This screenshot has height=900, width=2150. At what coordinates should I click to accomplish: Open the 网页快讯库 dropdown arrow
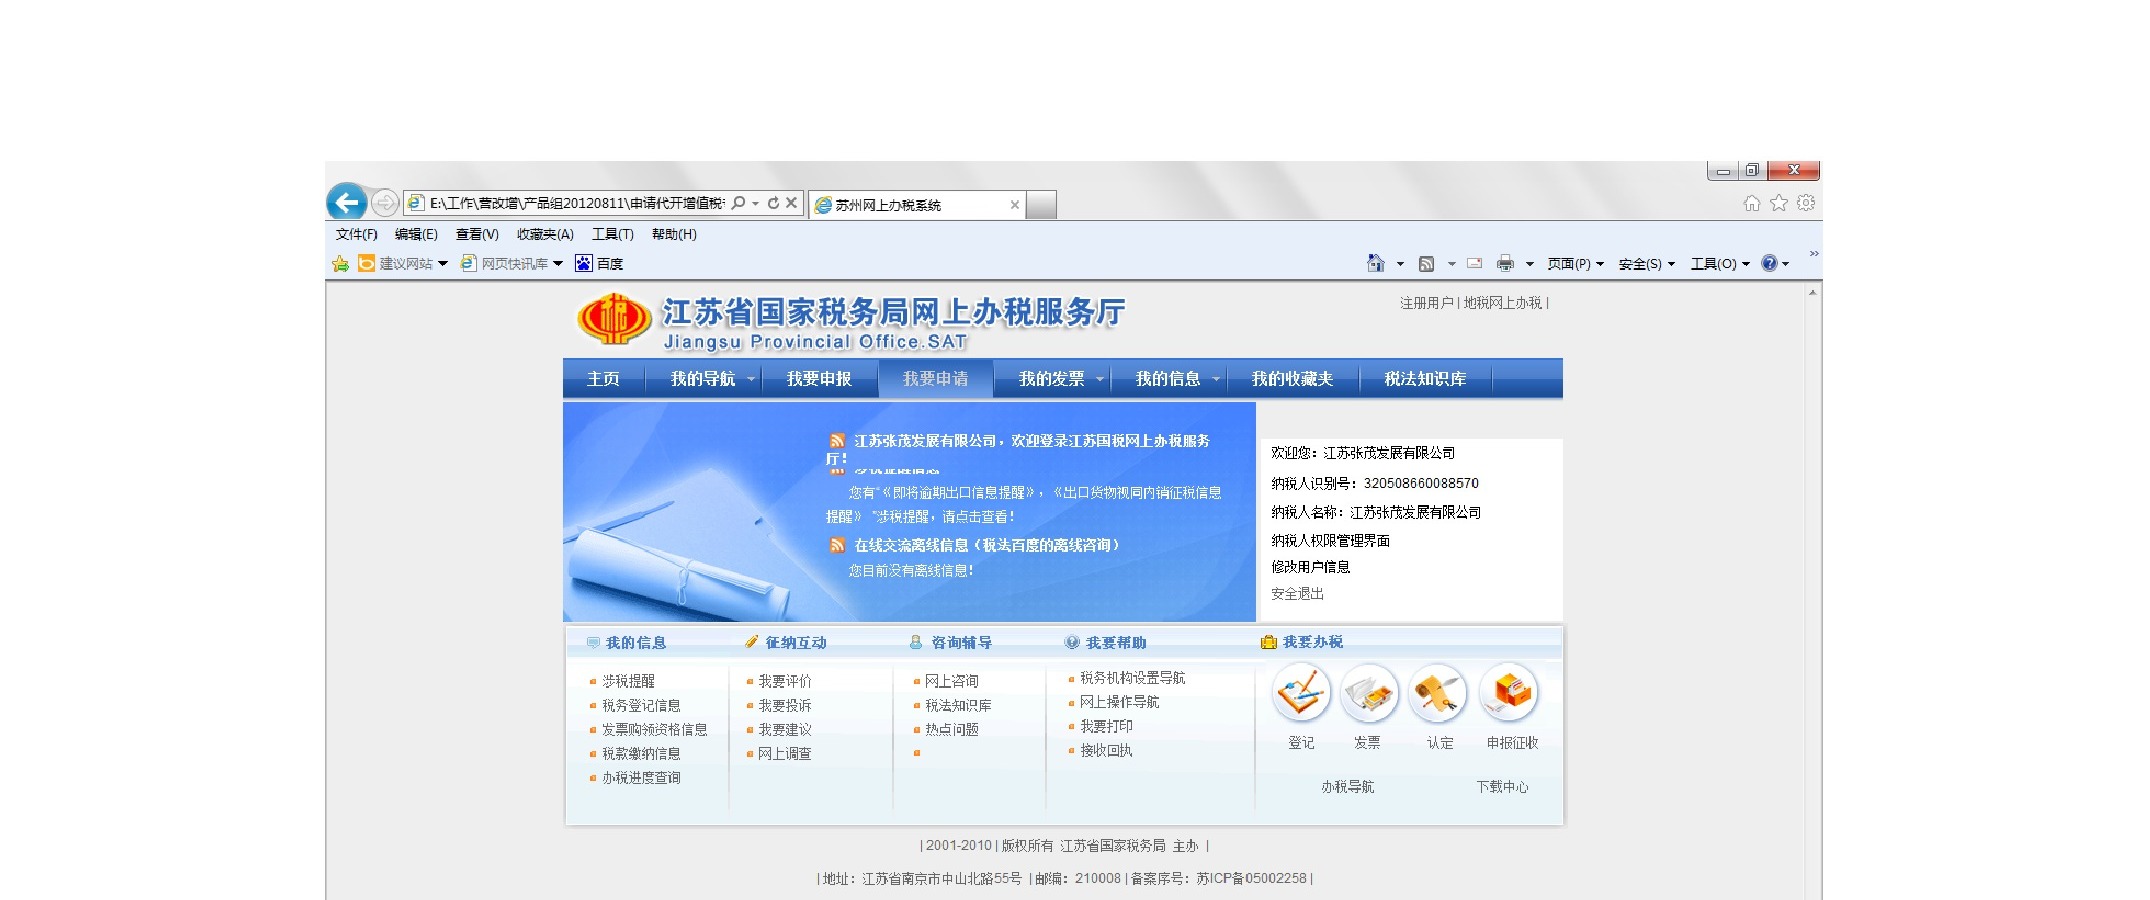tap(558, 264)
